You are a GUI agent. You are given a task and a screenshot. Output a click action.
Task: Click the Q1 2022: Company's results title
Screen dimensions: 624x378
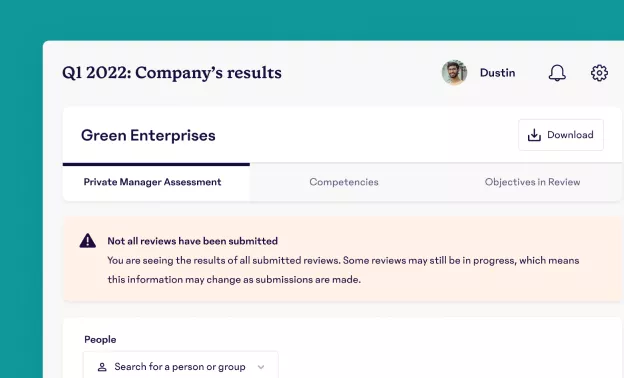[x=172, y=73]
